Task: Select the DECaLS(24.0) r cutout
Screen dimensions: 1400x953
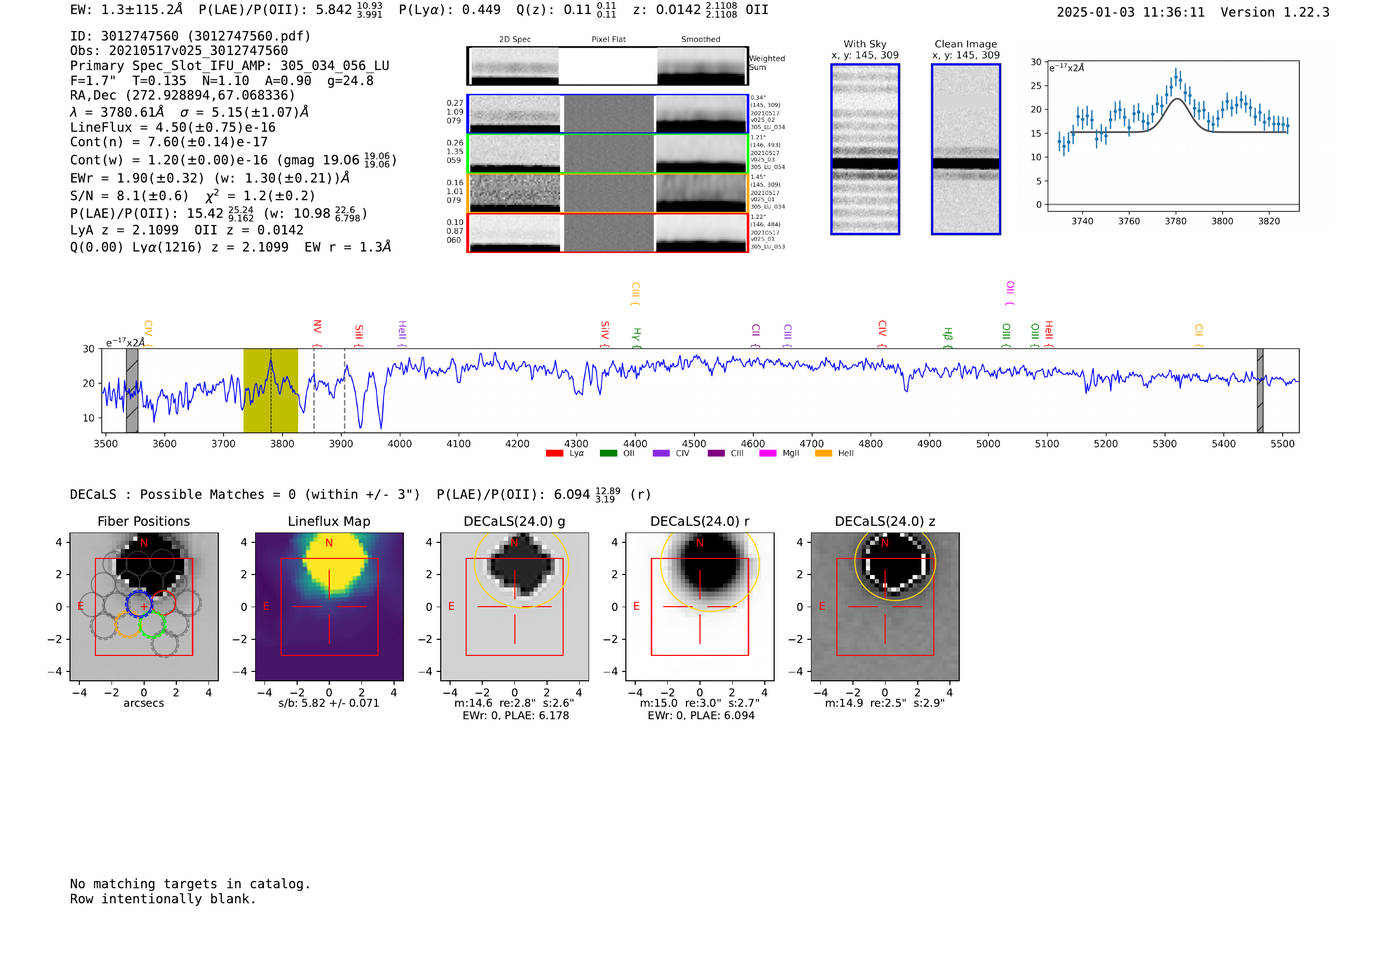Action: pos(700,607)
